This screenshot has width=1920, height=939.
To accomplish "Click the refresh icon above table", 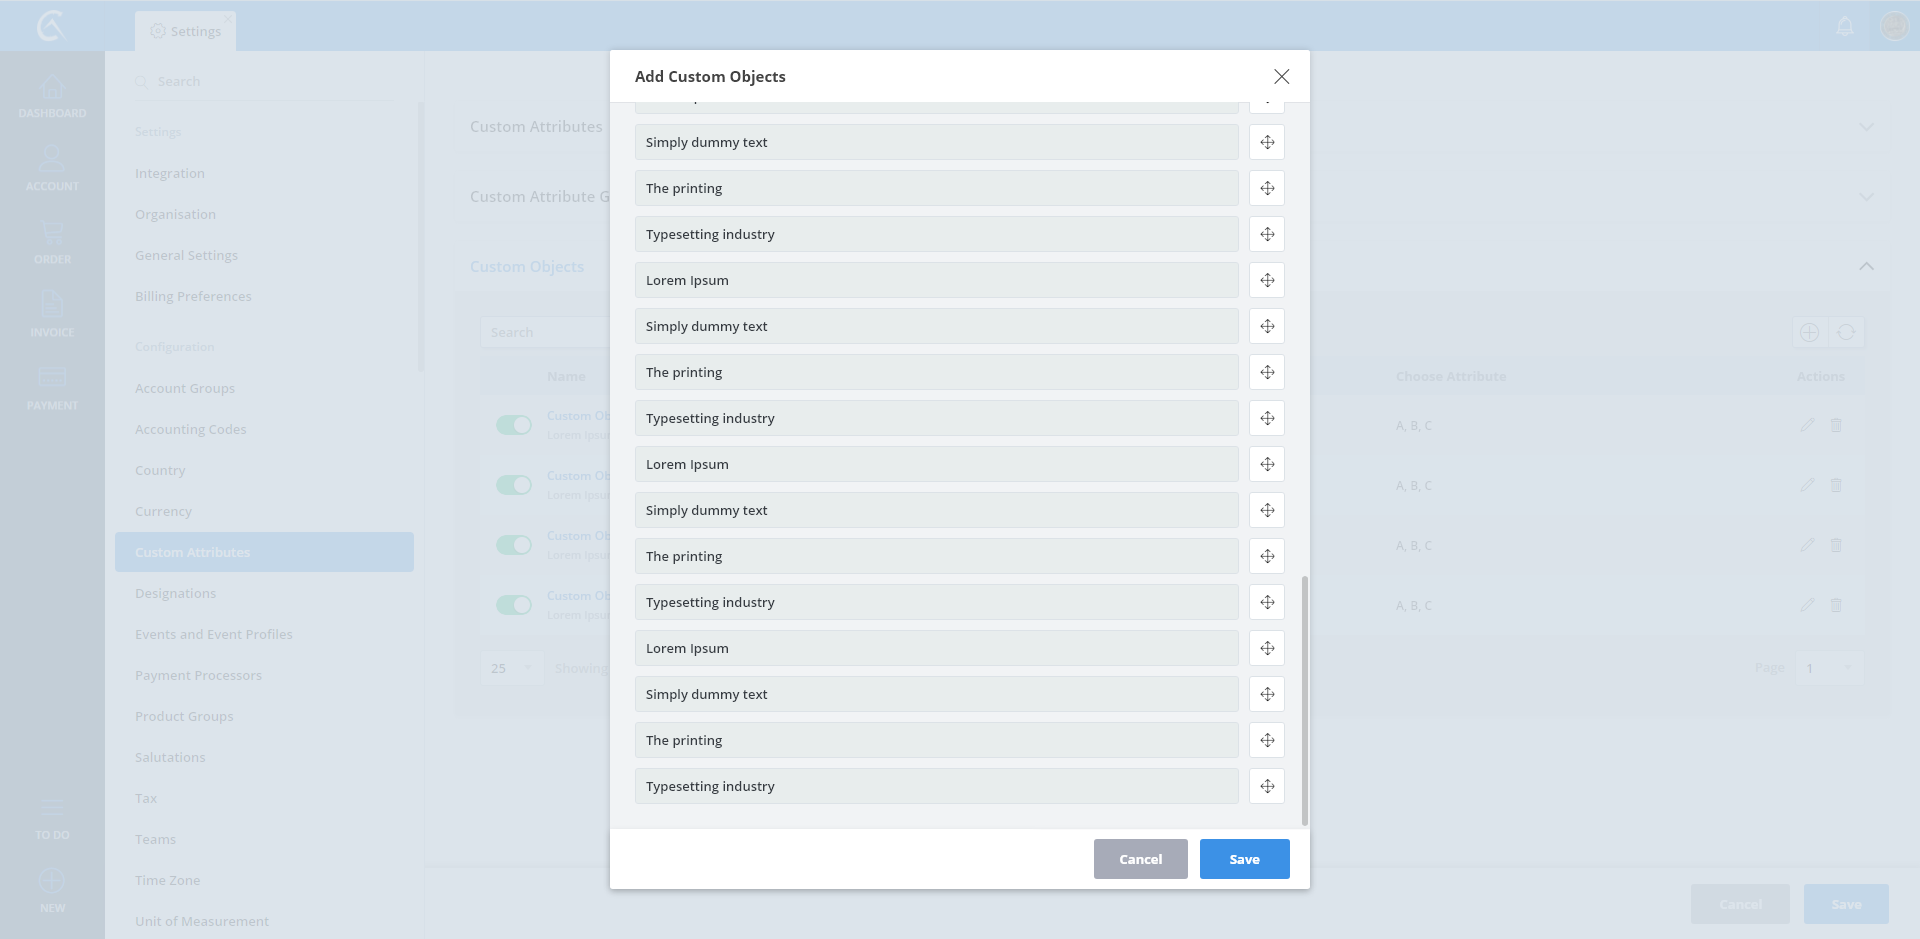I will coord(1846,333).
